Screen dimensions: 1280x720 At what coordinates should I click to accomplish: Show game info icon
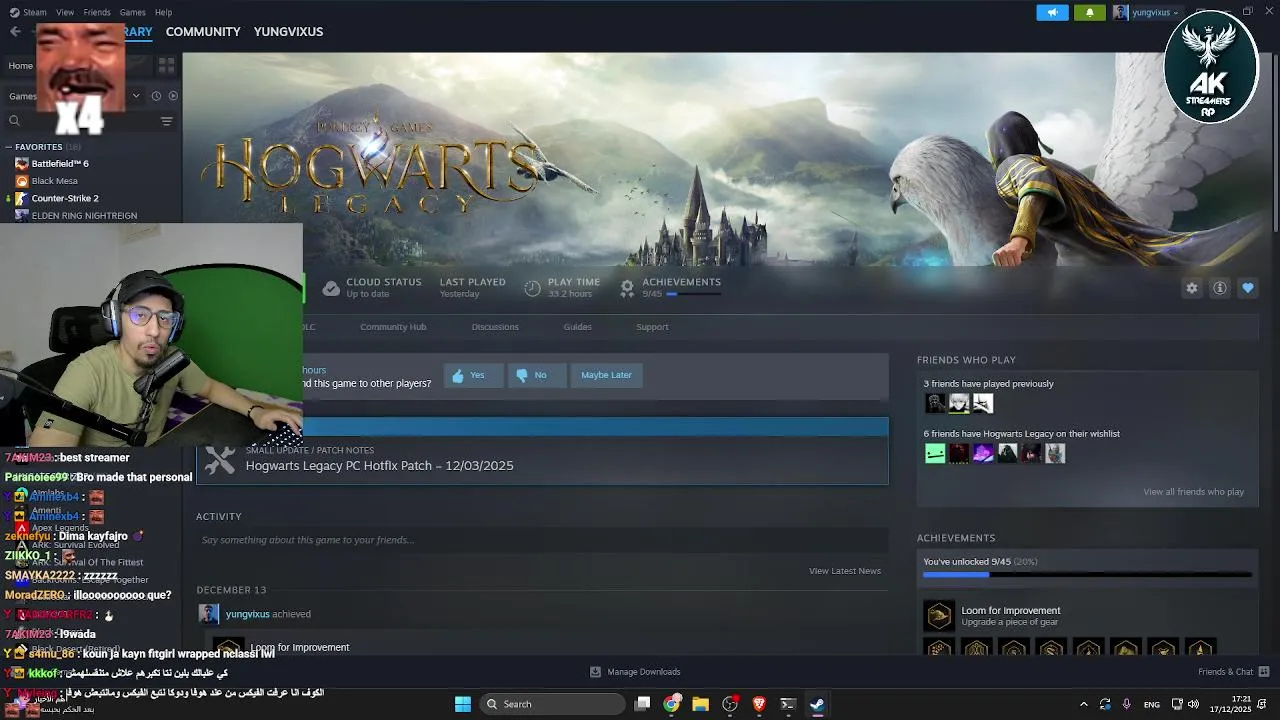(1220, 288)
